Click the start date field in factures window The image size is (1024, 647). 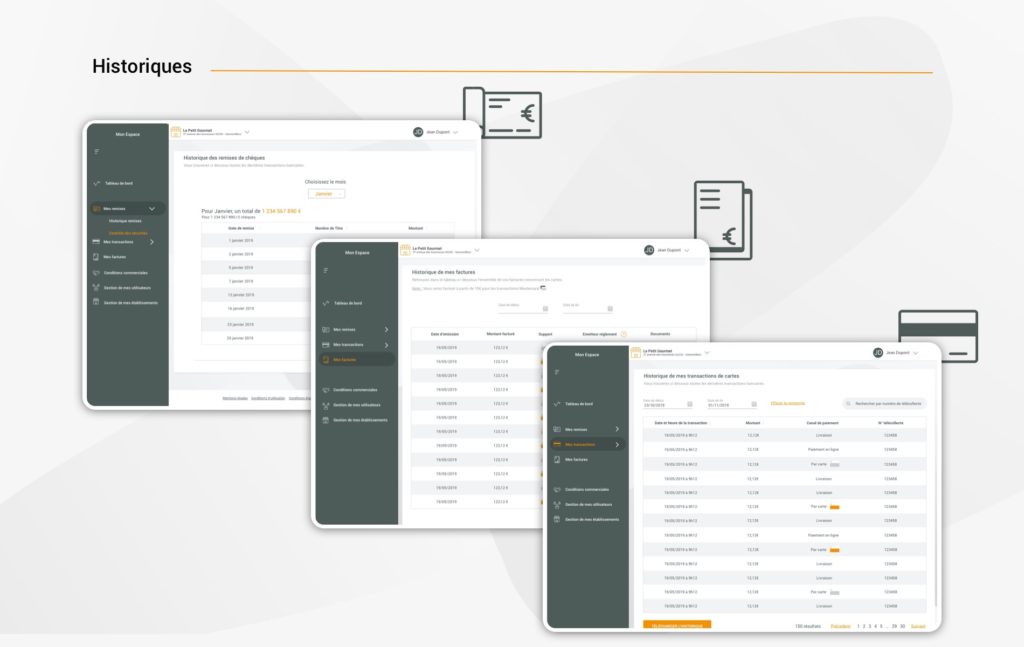[523, 308]
